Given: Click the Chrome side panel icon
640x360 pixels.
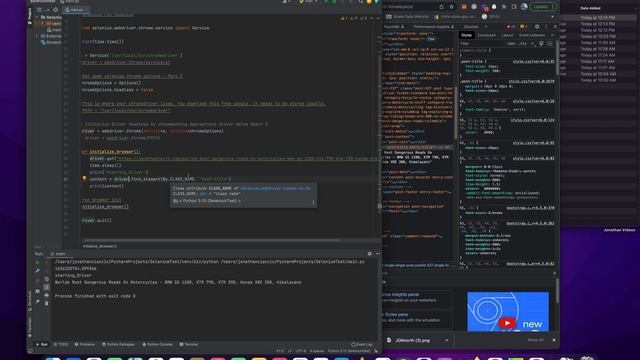Looking at the screenshot, I should pyautogui.click(x=514, y=7).
